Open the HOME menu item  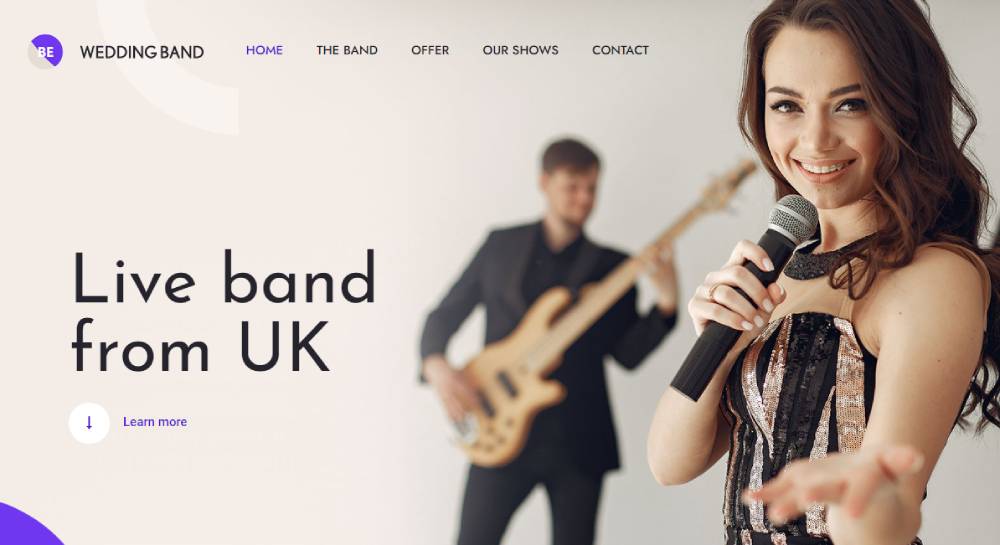(264, 50)
